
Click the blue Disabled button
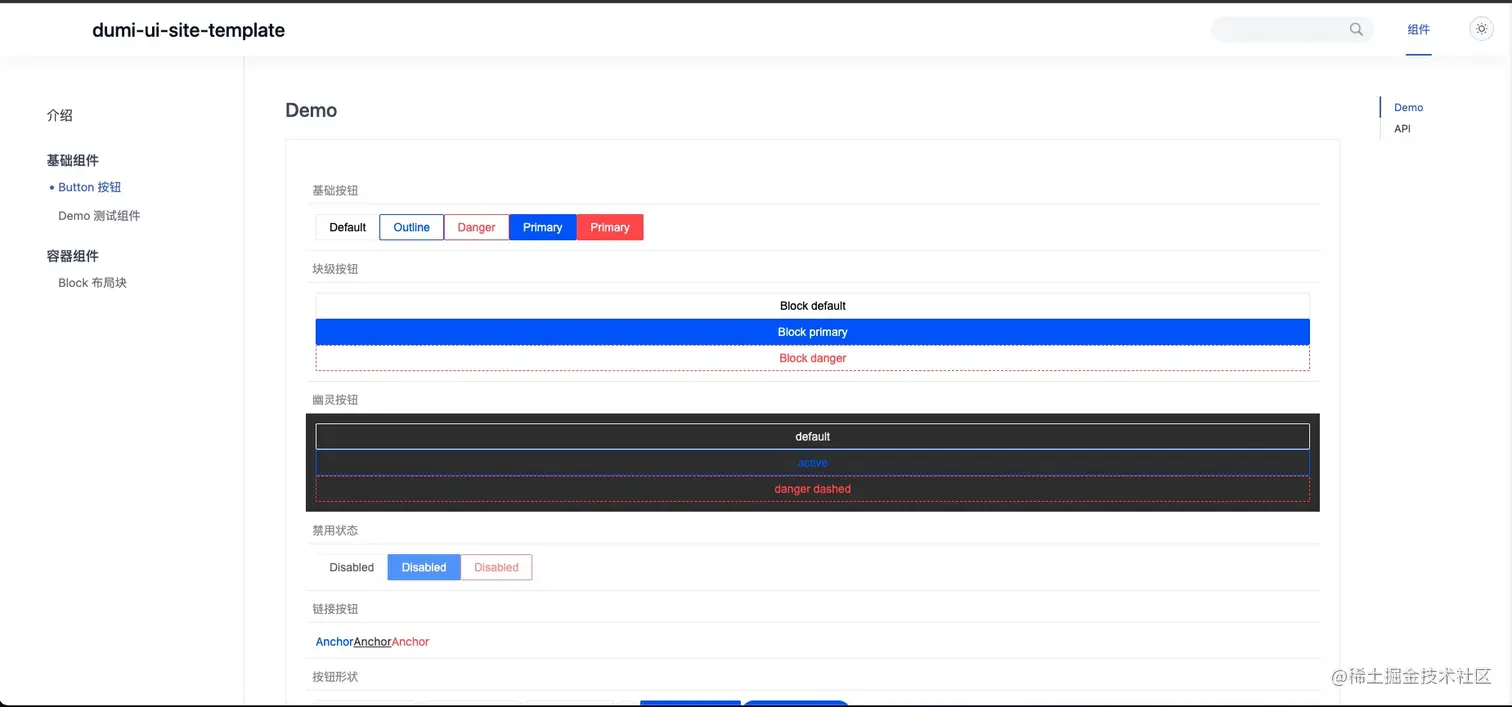point(424,568)
